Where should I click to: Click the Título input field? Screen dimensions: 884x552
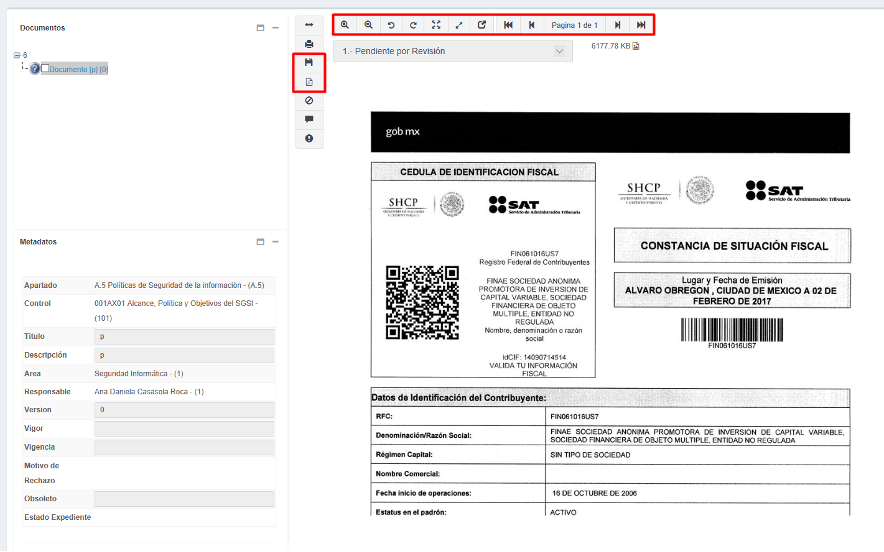183,337
